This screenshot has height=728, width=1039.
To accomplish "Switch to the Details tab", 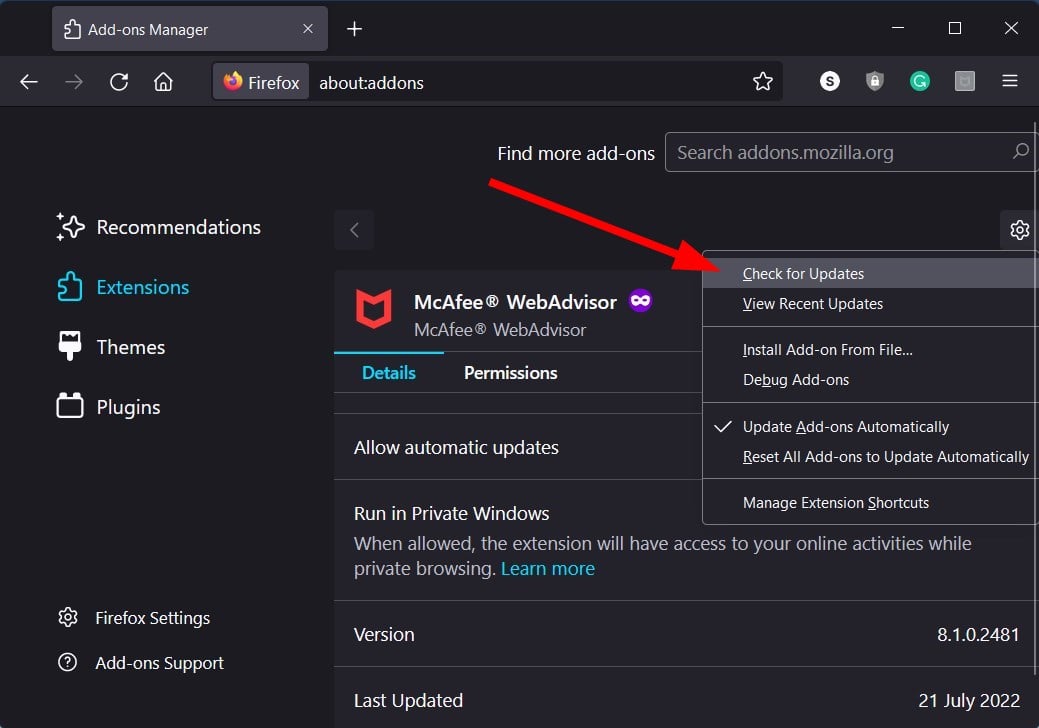I will click(389, 373).
